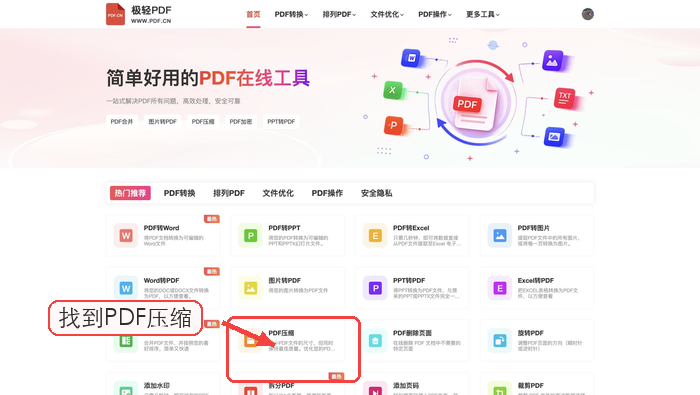Expand the 排列PDF menu in the top navigation
Screen dimensions: 700x395
[x=339, y=14]
